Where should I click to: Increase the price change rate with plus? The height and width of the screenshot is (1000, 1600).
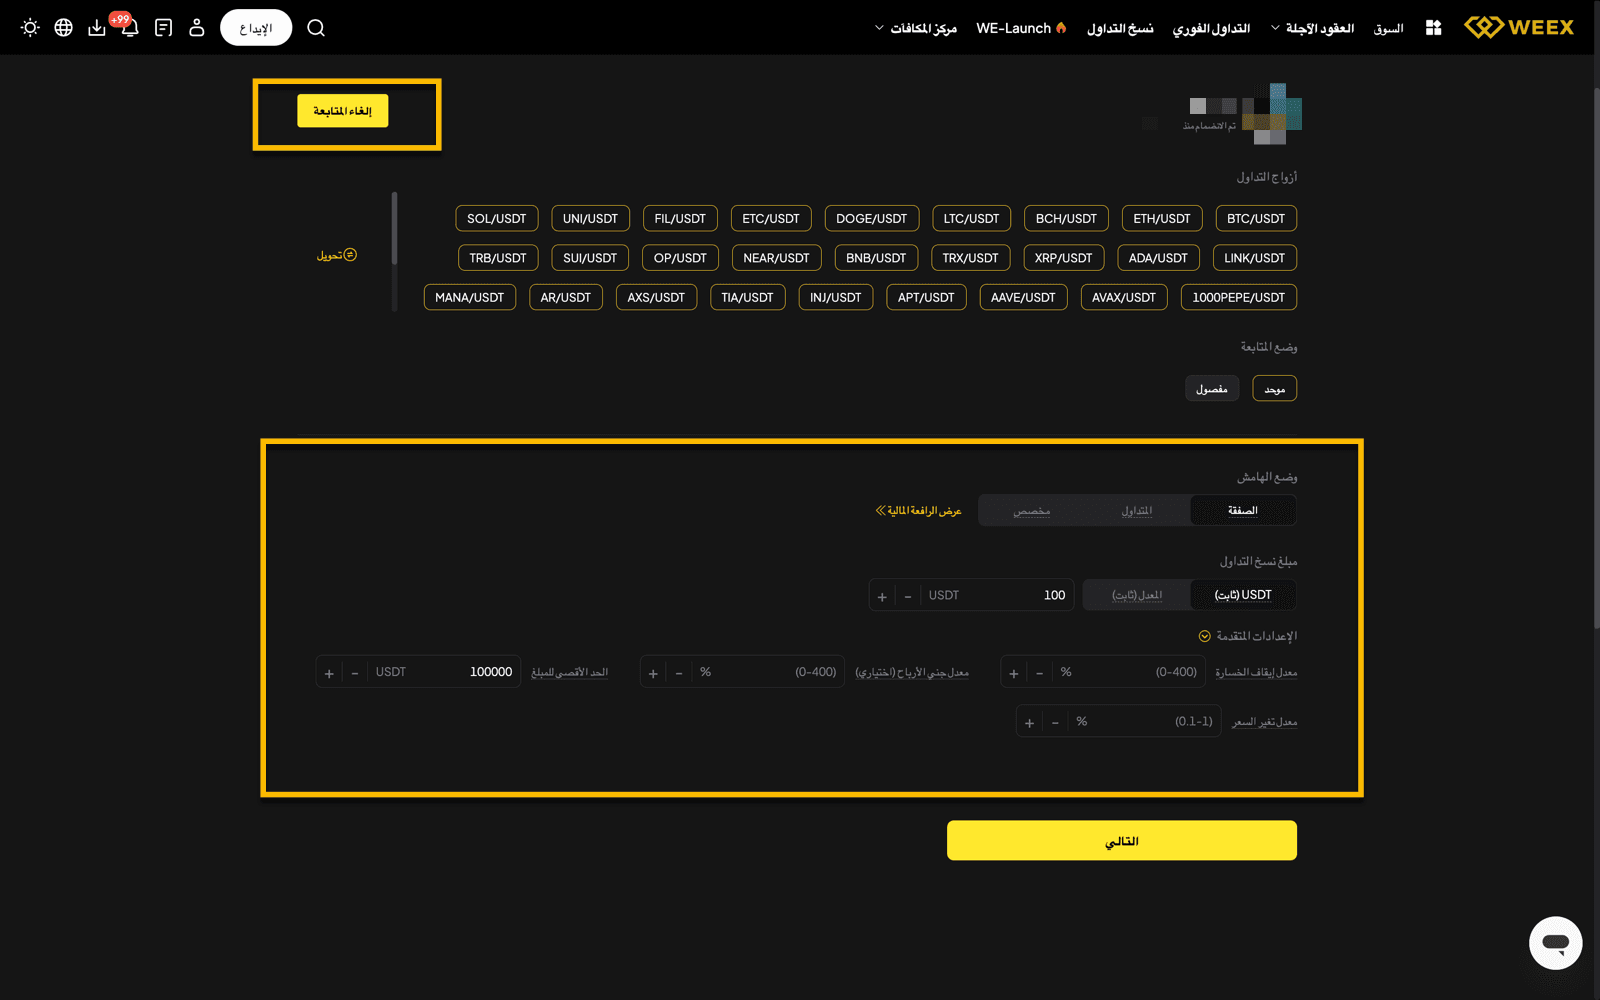1030,722
